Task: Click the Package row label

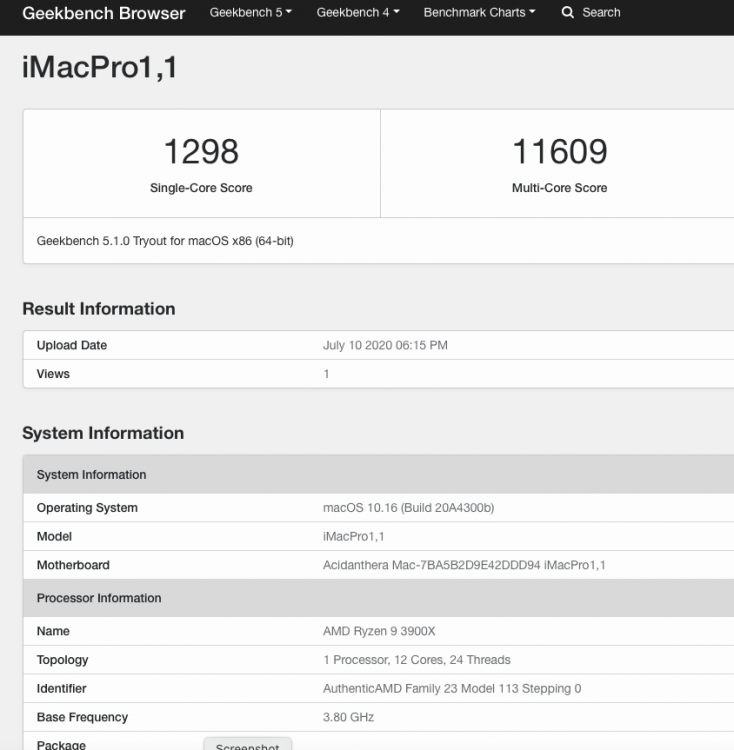Action: click(x=61, y=745)
